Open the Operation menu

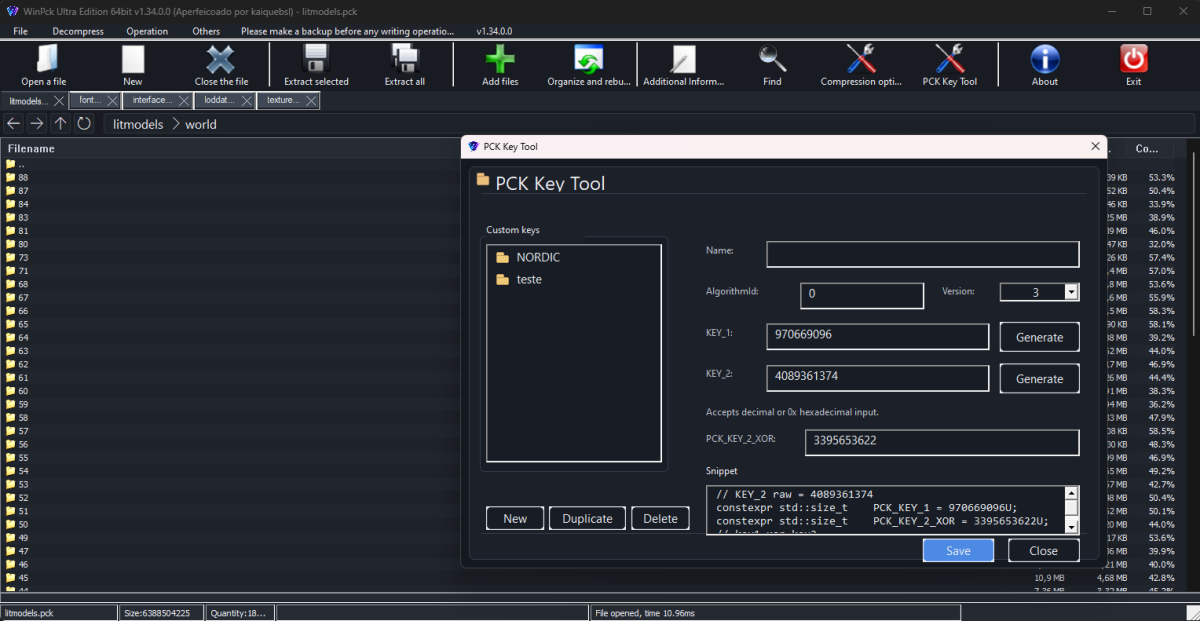click(147, 31)
